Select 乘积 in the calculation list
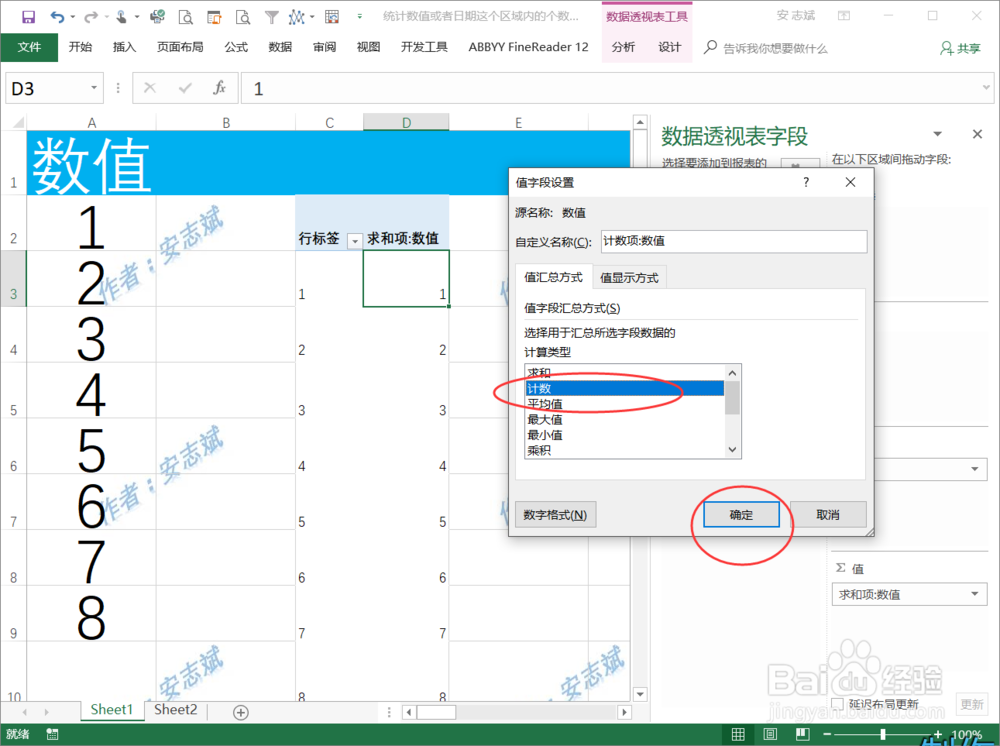Screen dimensions: 1000x746 [x=624, y=450]
